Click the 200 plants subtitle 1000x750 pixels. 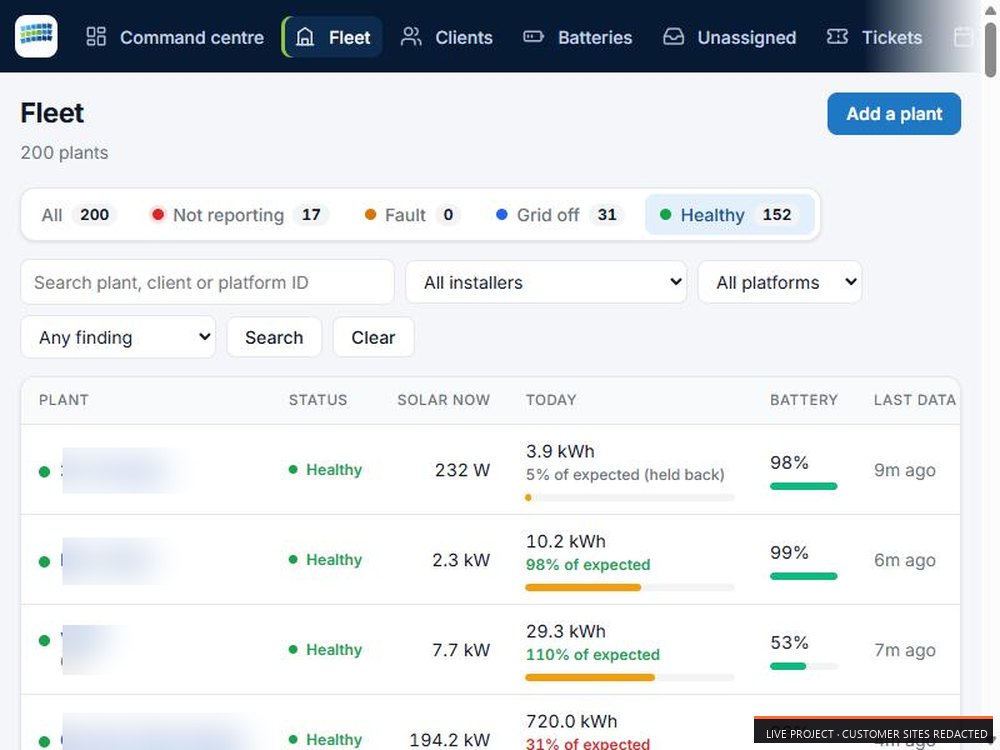click(64, 152)
